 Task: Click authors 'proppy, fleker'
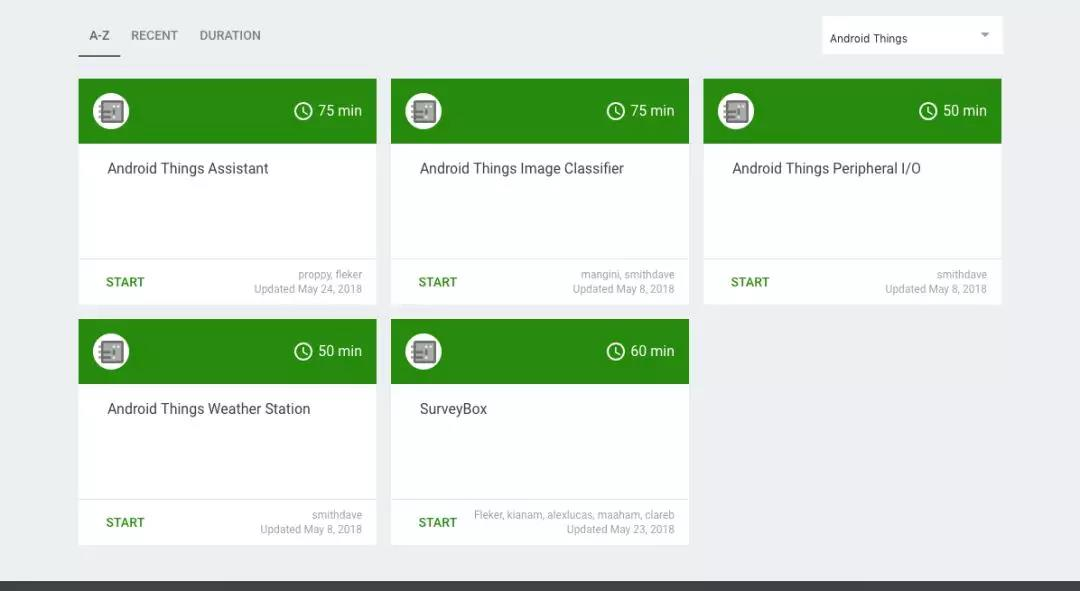point(330,274)
